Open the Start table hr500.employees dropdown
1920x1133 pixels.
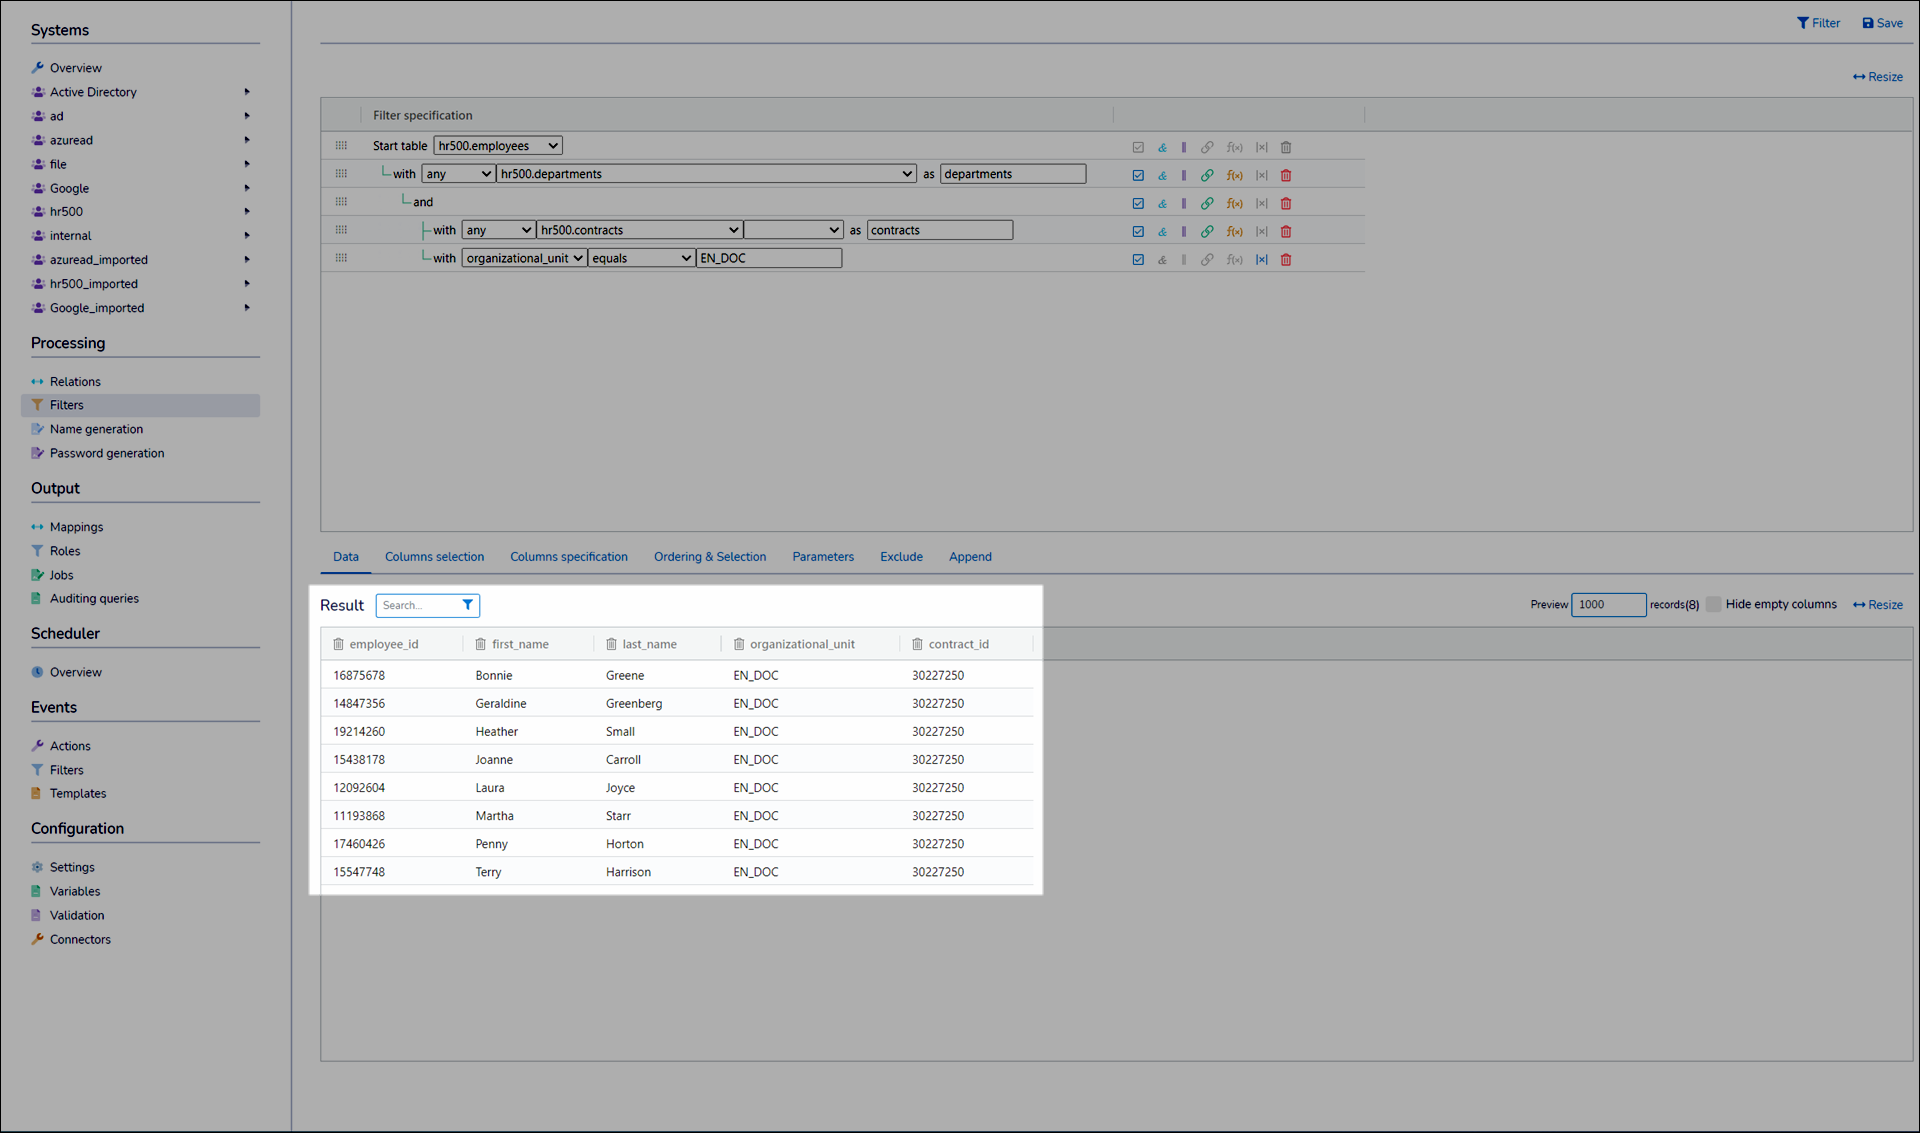click(497, 146)
